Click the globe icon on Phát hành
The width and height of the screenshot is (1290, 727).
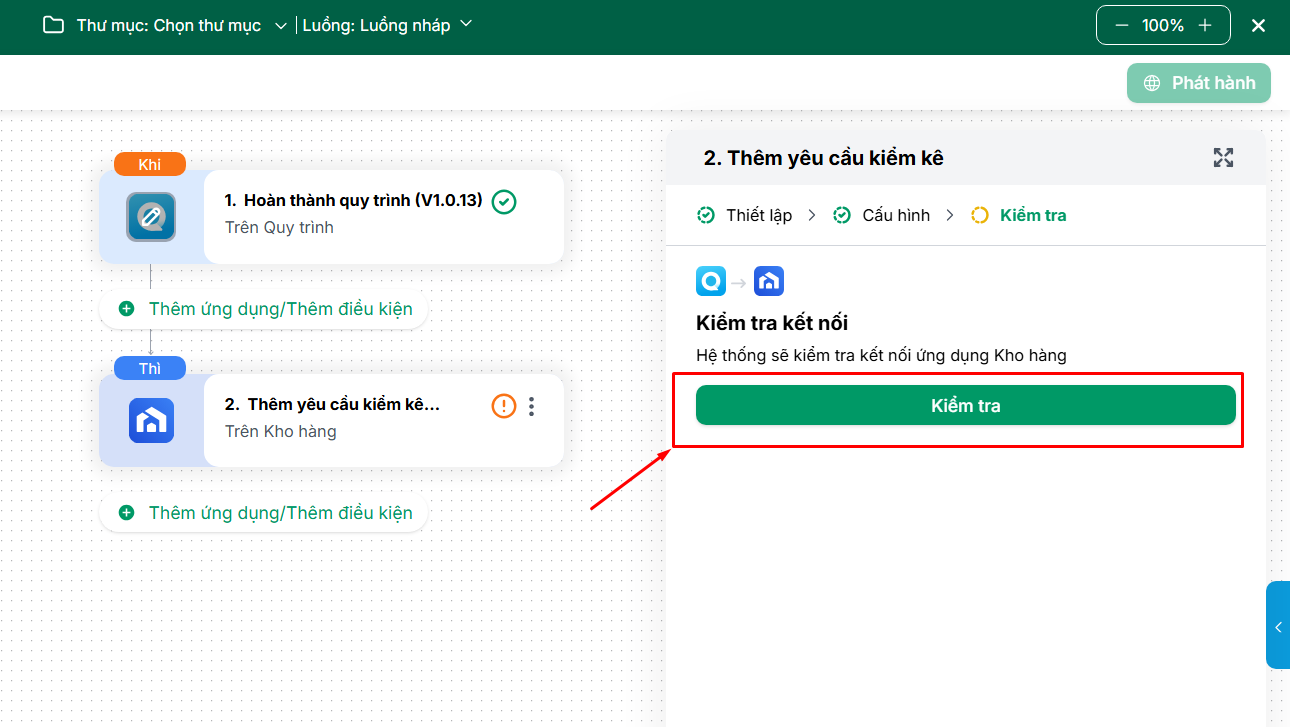click(1153, 83)
